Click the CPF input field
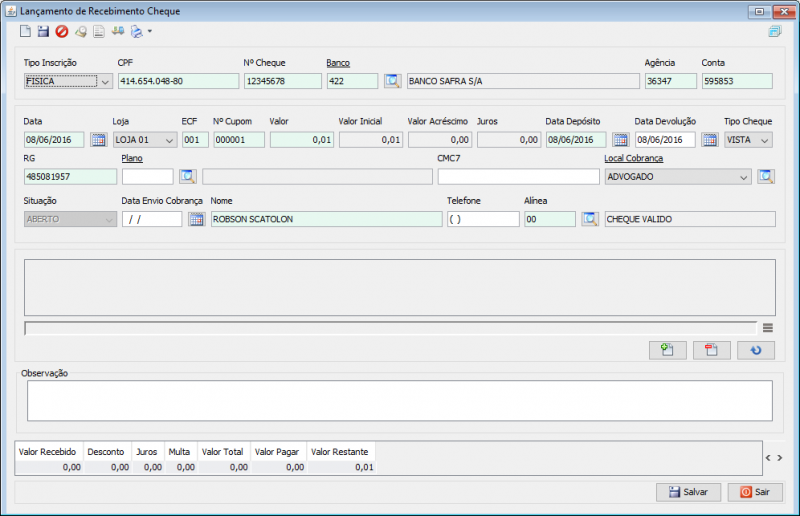The width and height of the screenshot is (800, 516). 179,81
